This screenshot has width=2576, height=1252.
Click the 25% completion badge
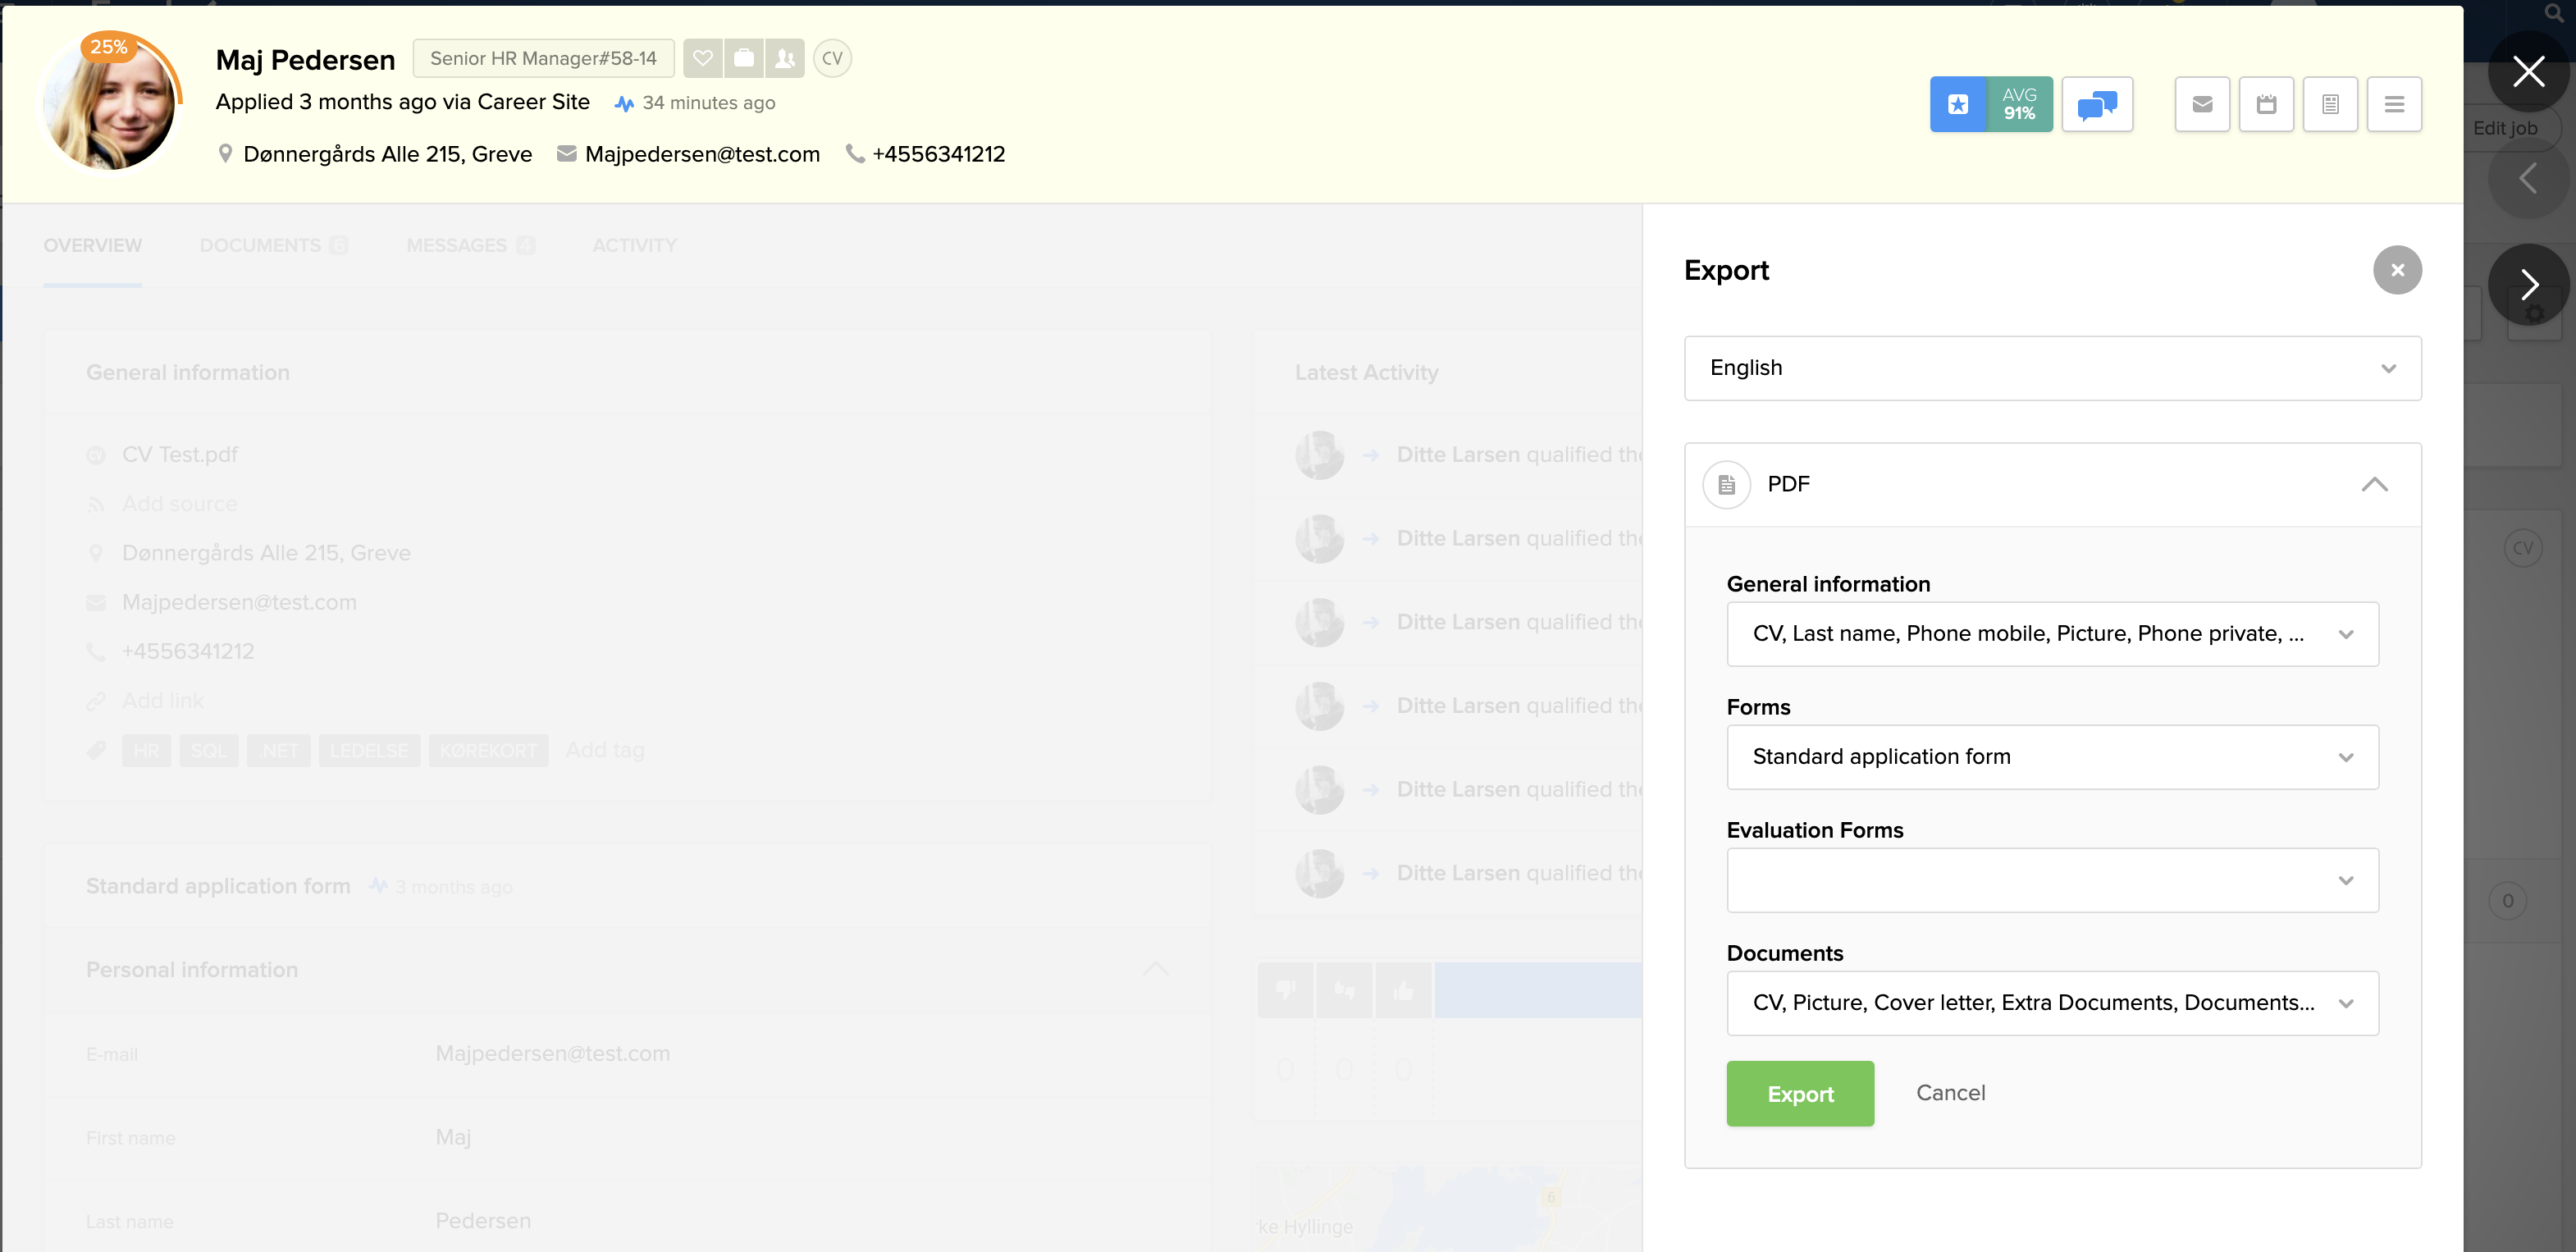coord(108,47)
